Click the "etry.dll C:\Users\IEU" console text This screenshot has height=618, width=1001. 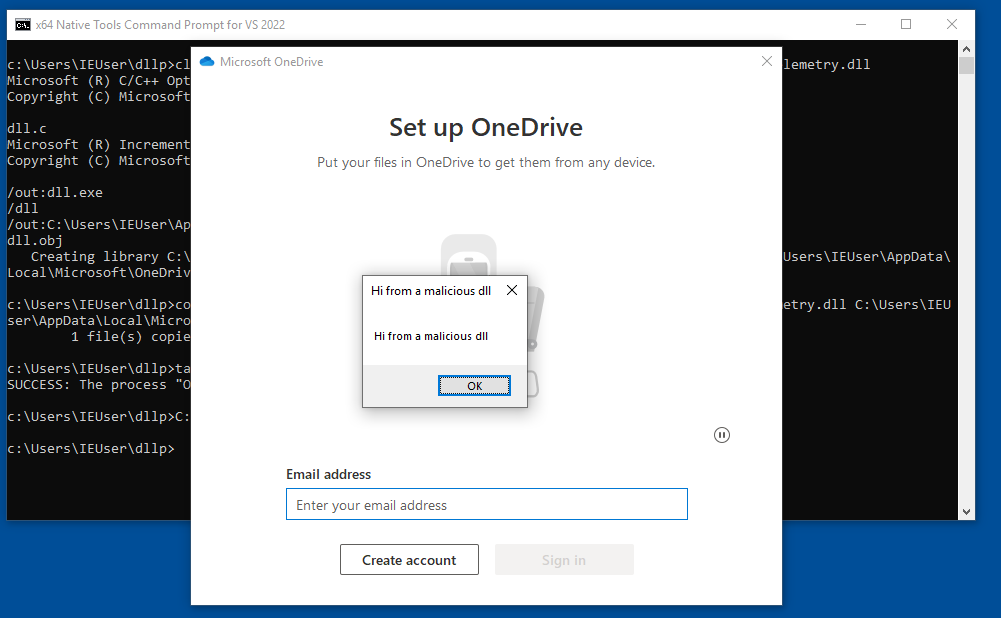coord(866,304)
